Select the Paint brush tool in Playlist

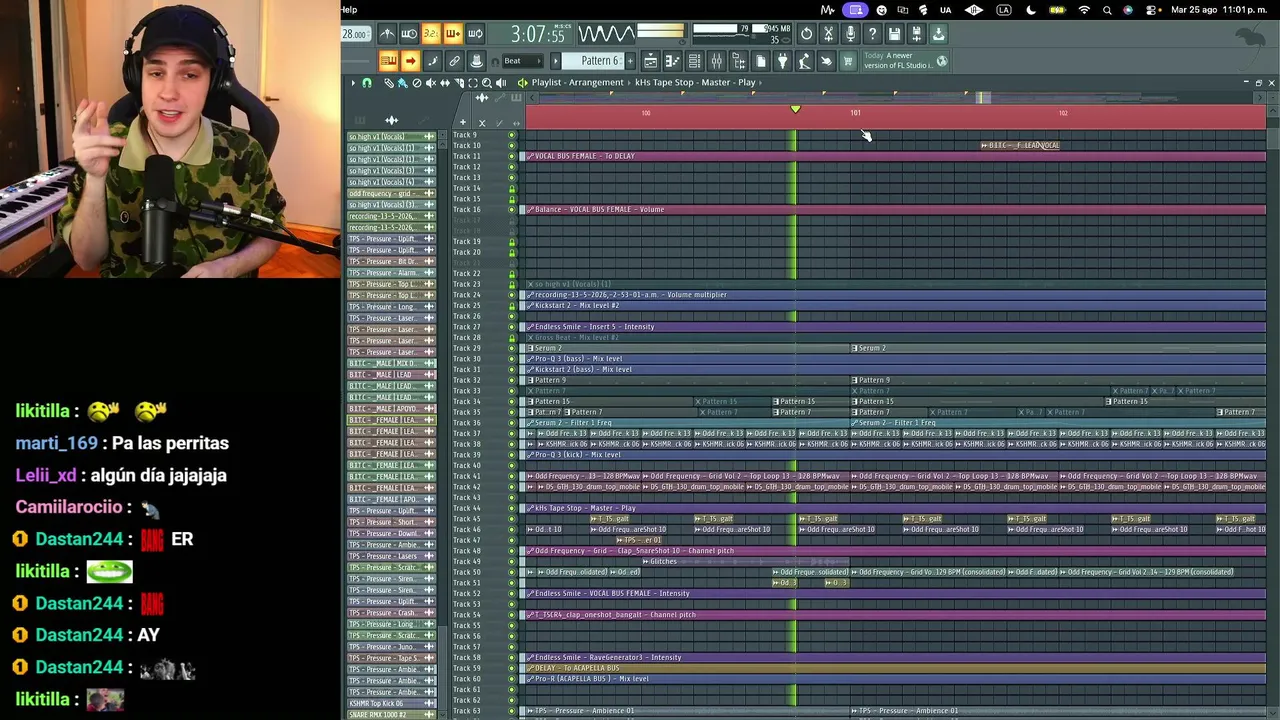402,83
